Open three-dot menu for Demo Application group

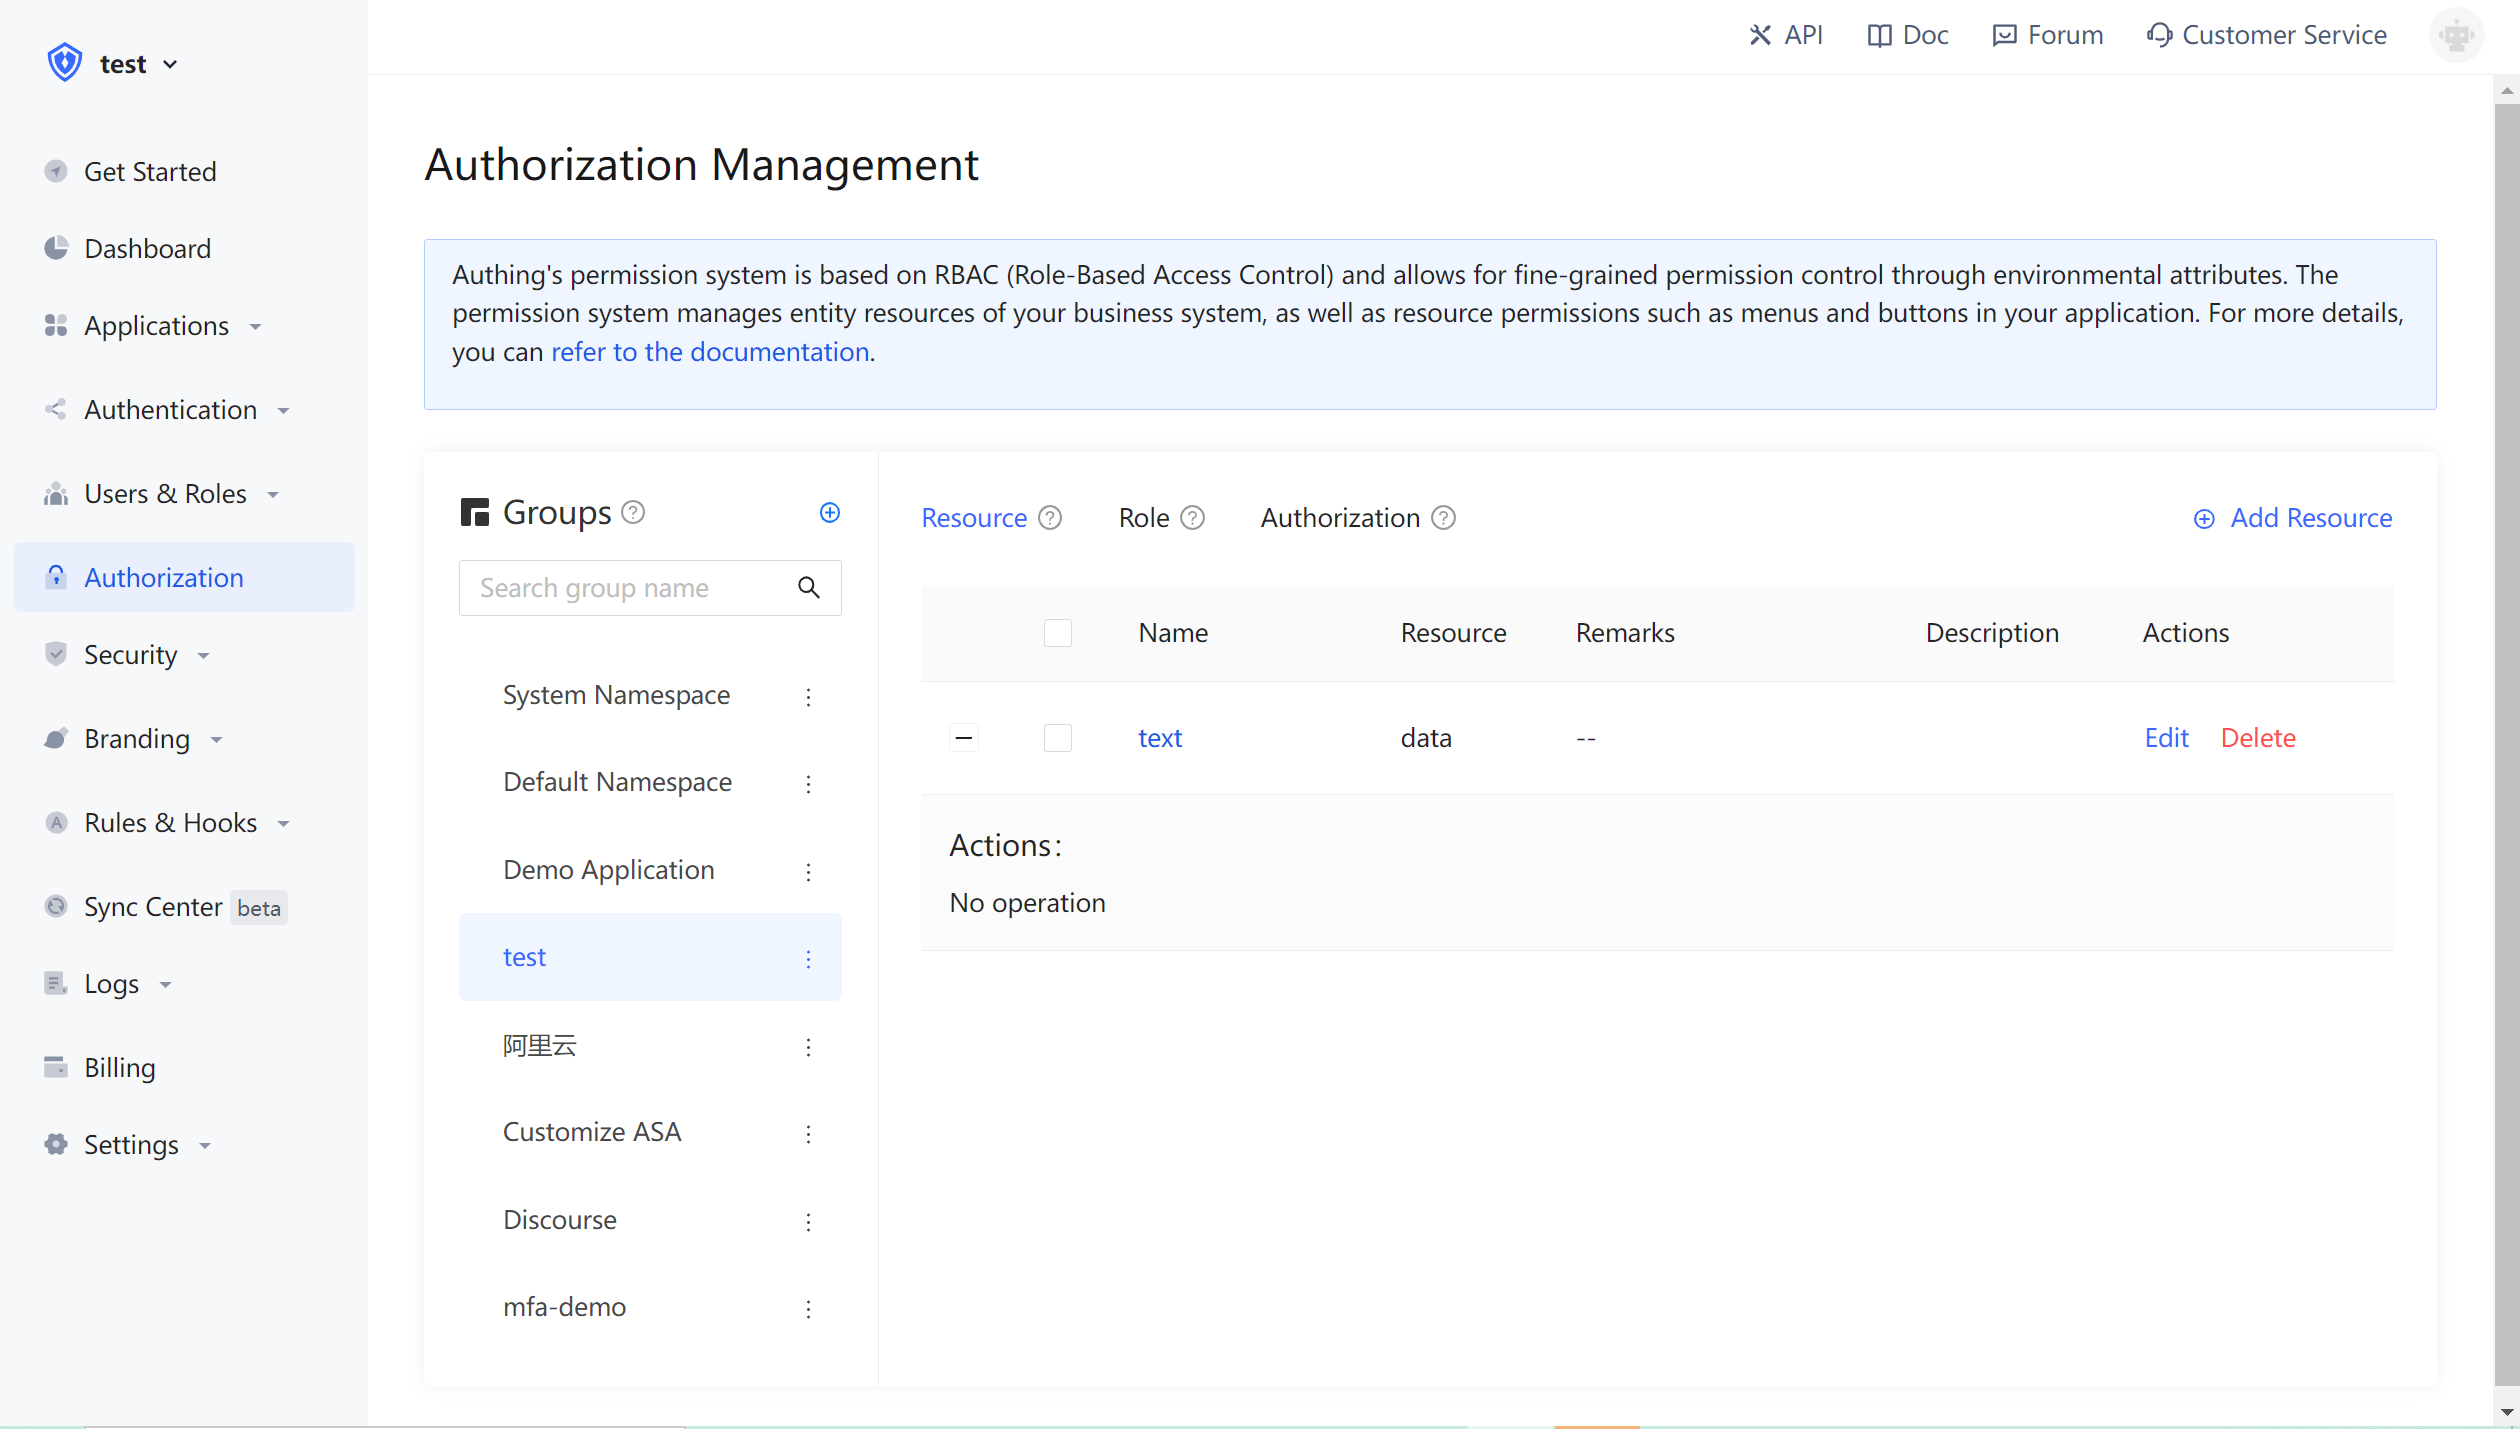coord(808,871)
